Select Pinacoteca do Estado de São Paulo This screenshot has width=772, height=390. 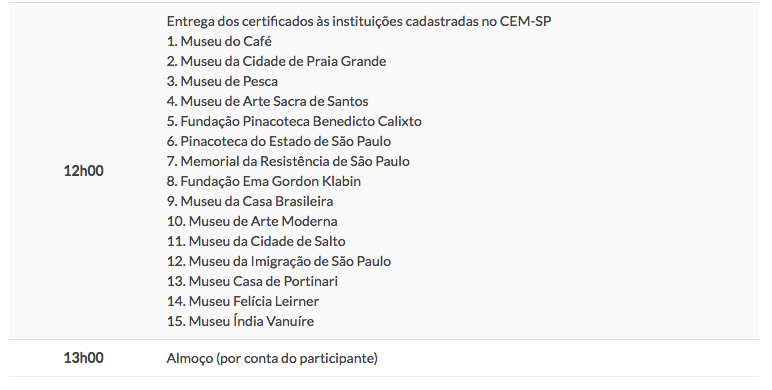click(x=279, y=141)
